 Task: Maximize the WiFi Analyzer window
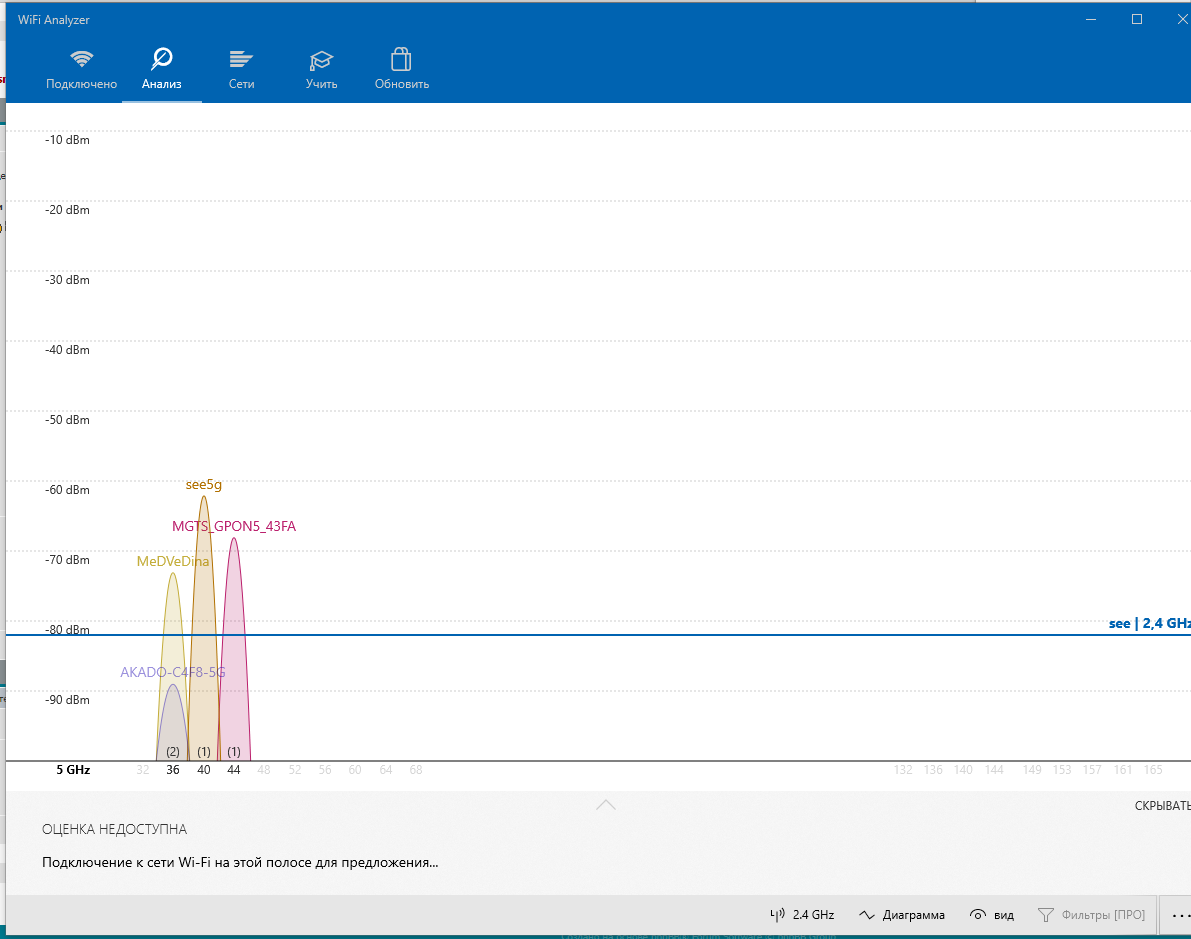point(1136,19)
